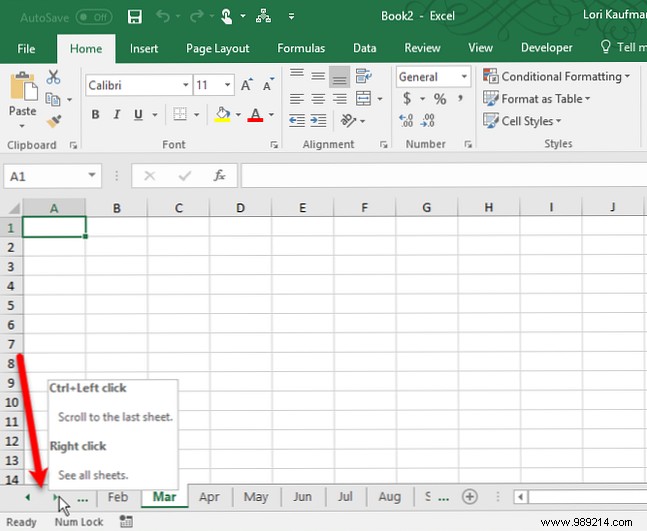Click the previous-sheet scroll arrow
Viewport: 647px width, 531px height.
click(28, 498)
